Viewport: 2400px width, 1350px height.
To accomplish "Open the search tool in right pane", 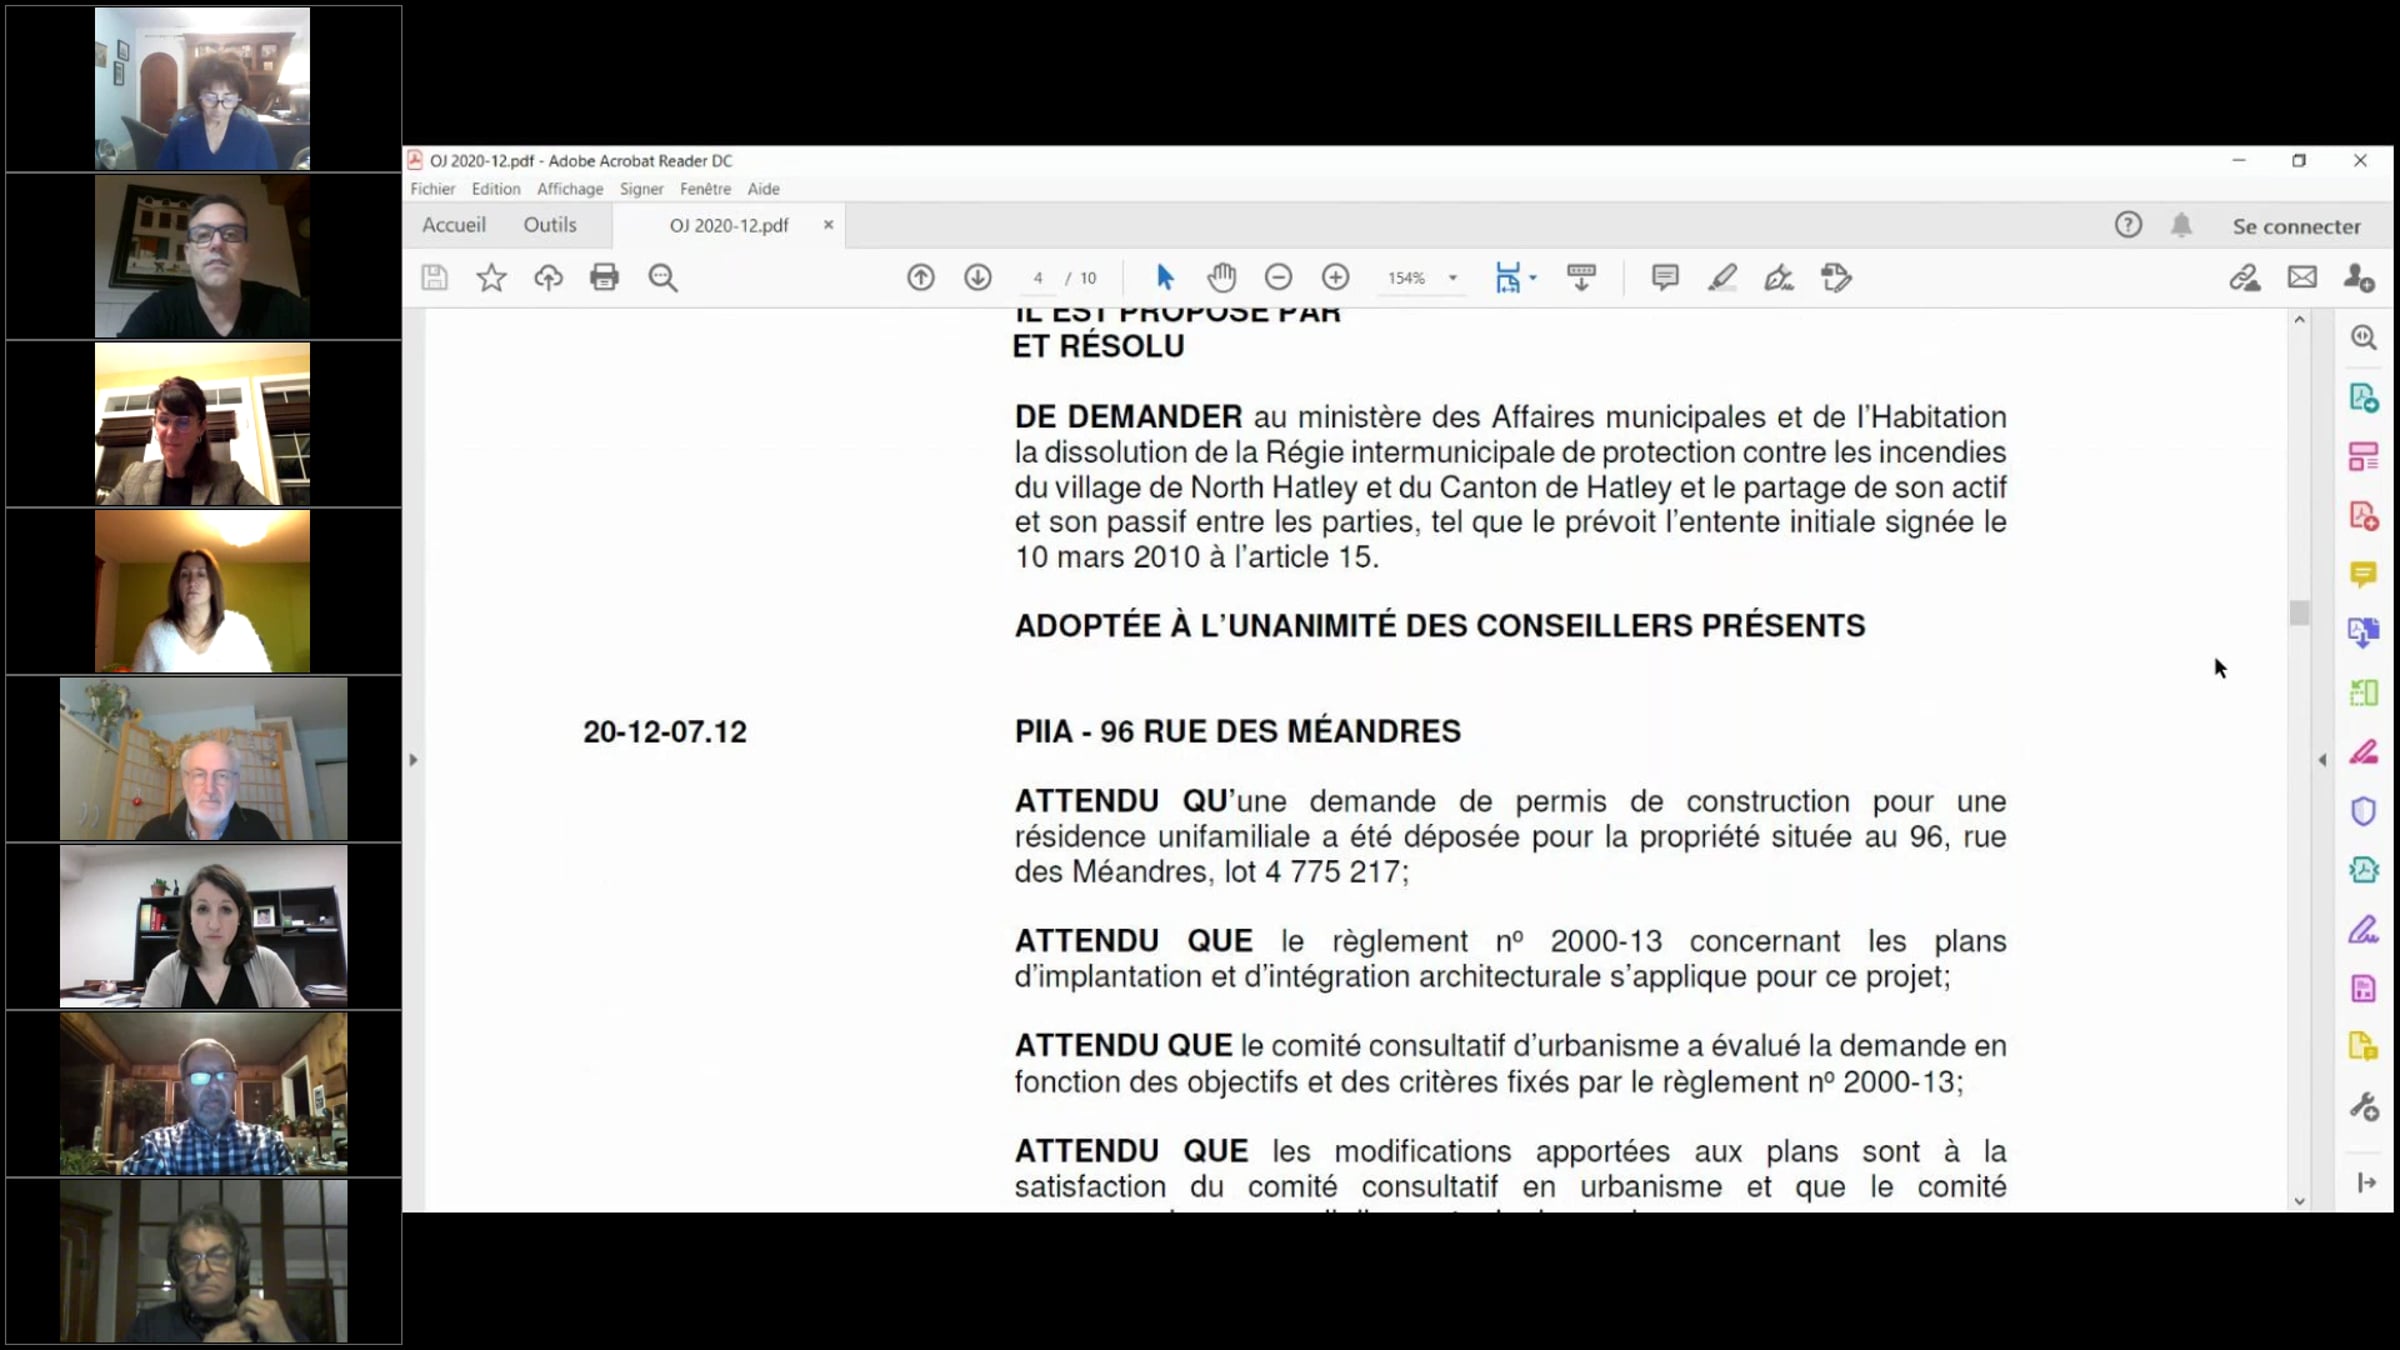I will tap(2363, 338).
